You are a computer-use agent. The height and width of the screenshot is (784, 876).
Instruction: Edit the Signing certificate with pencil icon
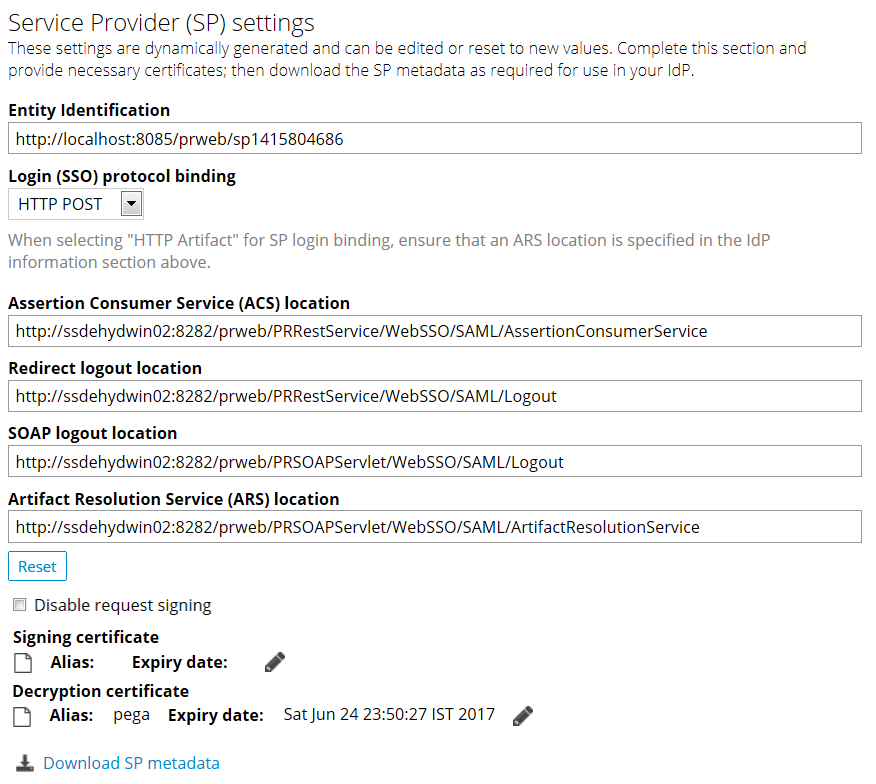coord(275,662)
